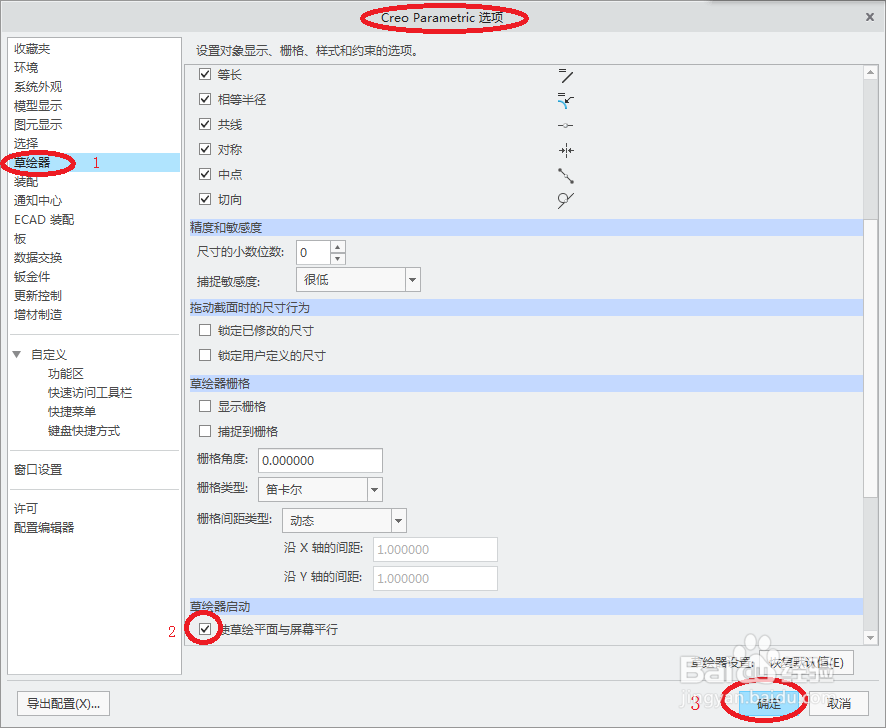Click the 共线 collinear constraint icon

pos(566,125)
